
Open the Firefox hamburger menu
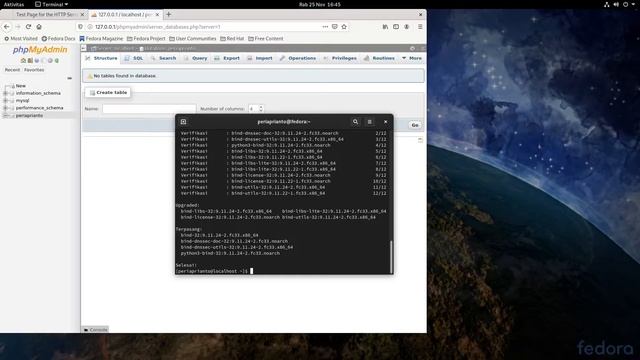click(x=420, y=27)
